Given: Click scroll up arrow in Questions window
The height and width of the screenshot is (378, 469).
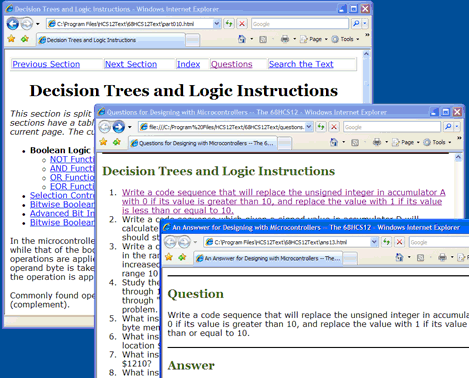Looking at the screenshot, I should [458, 157].
